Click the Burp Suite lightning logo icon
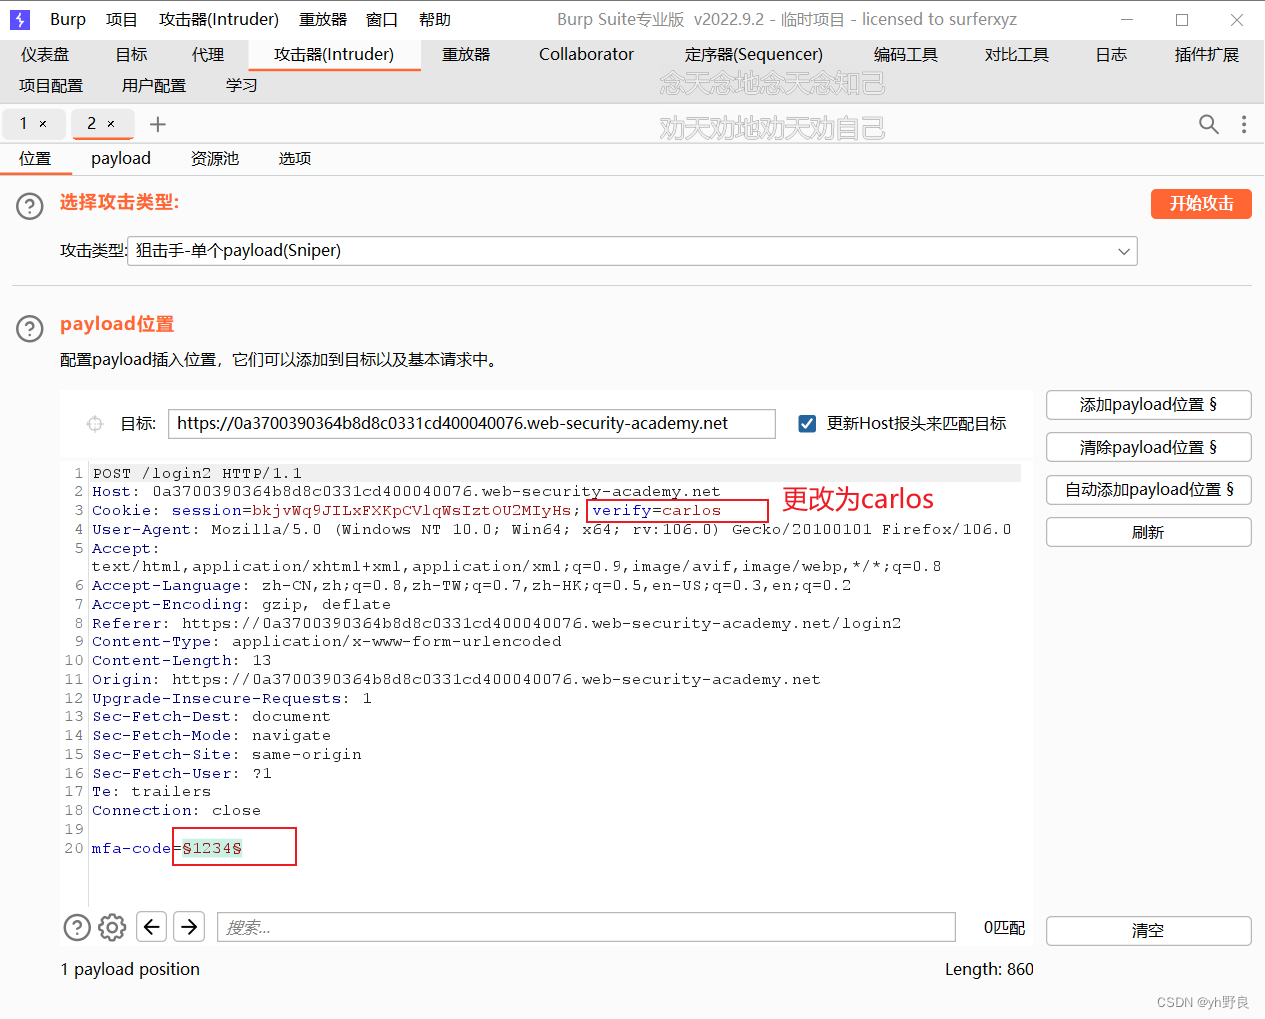Screen dimensions: 1265x1019 click(x=20, y=19)
